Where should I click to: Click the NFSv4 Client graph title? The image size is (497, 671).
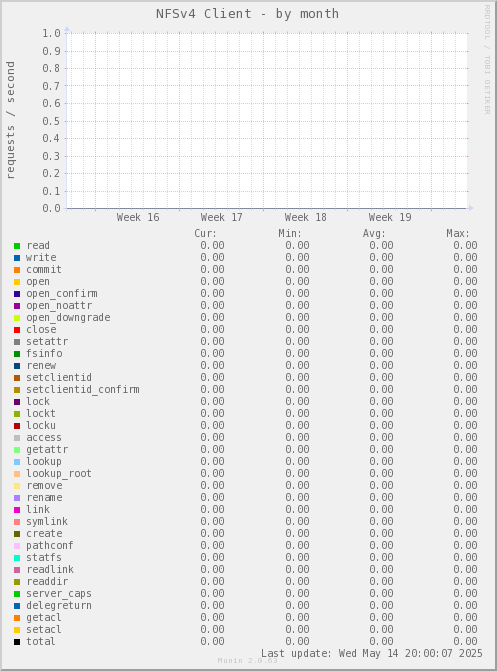pos(247,14)
